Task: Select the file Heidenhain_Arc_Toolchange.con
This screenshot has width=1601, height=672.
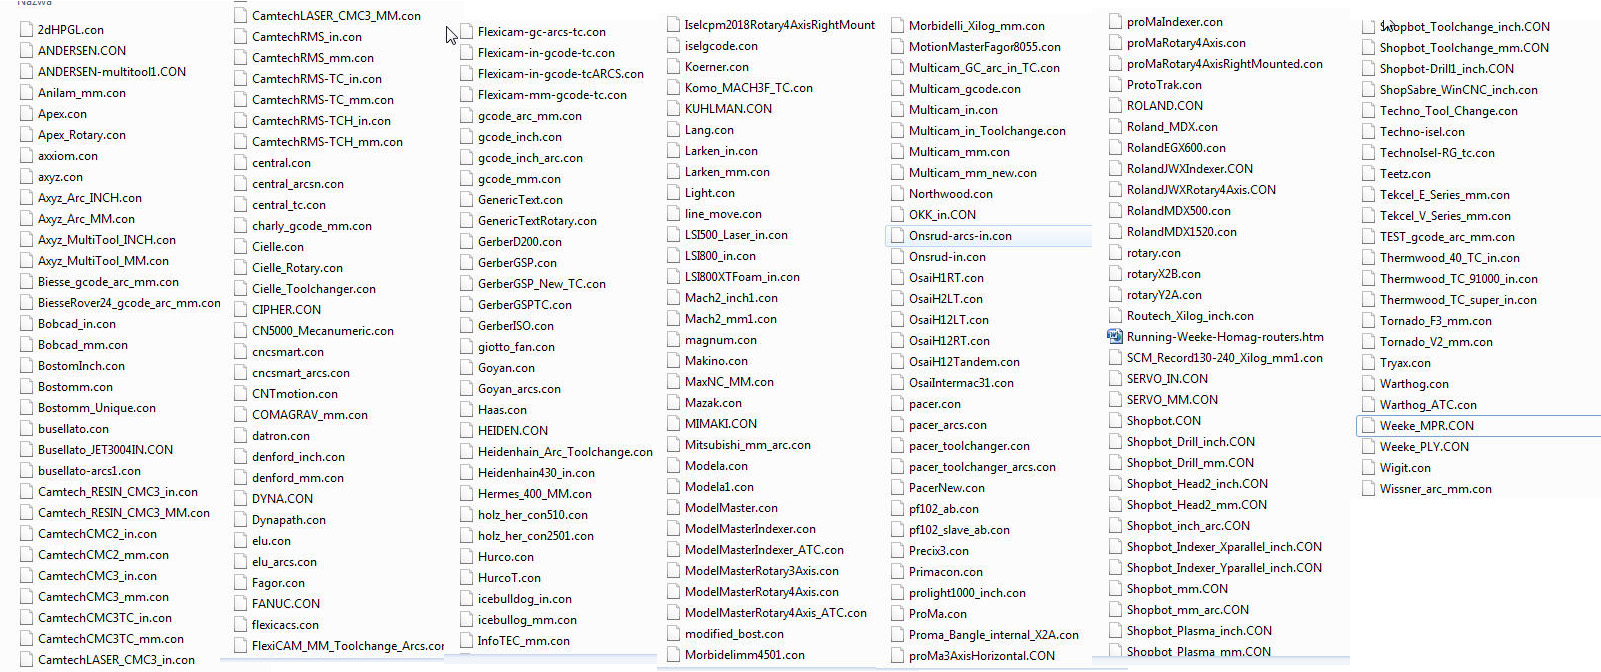Action: (x=565, y=452)
